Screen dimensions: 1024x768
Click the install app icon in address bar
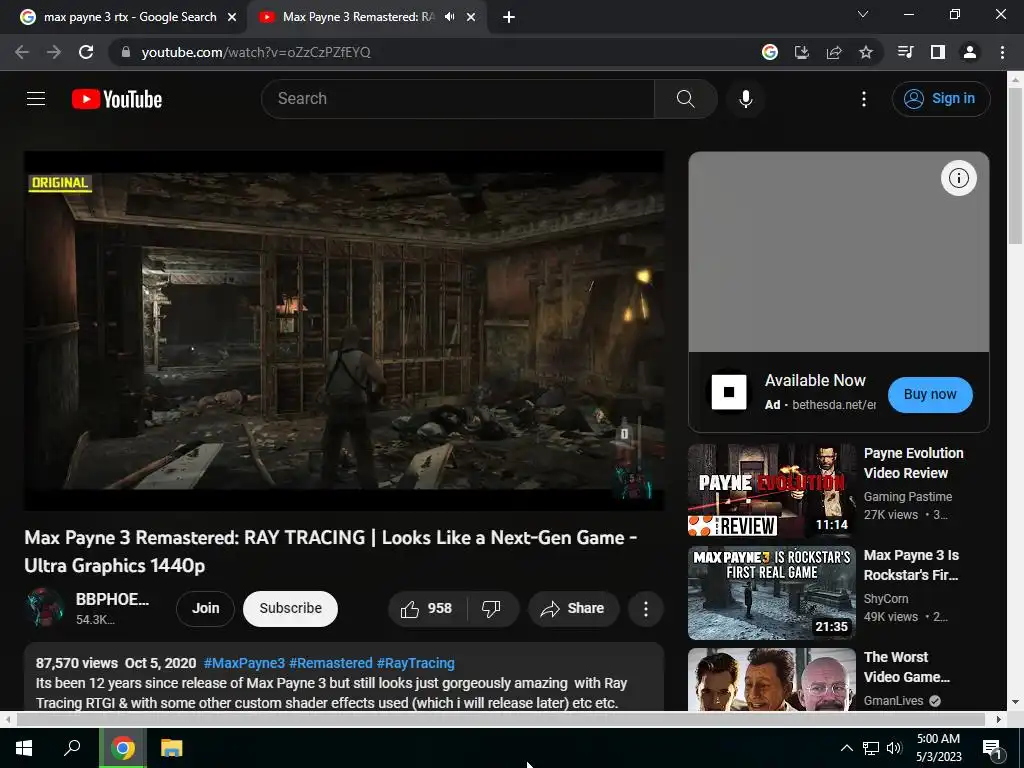802,52
